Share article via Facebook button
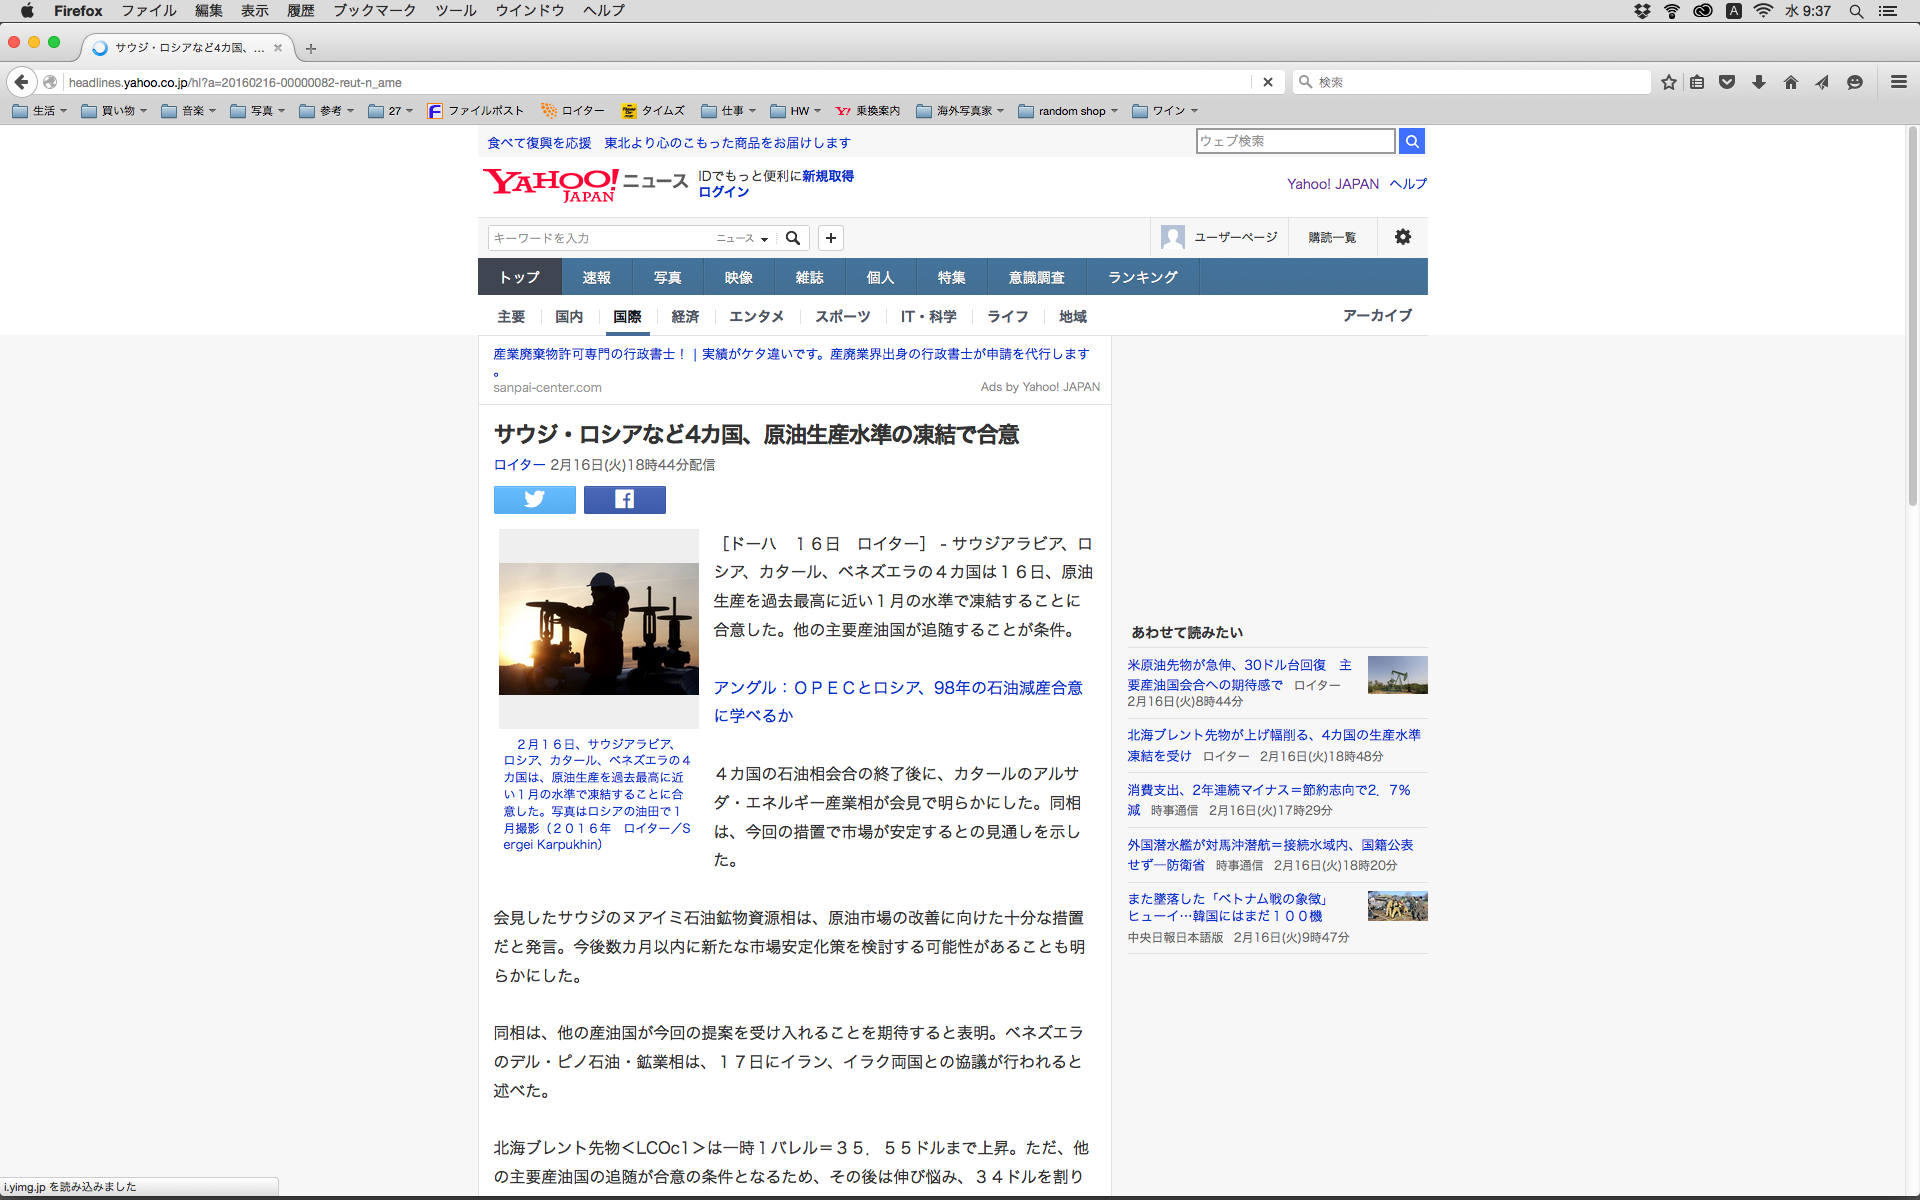Image resolution: width=1920 pixels, height=1200 pixels. click(x=624, y=499)
